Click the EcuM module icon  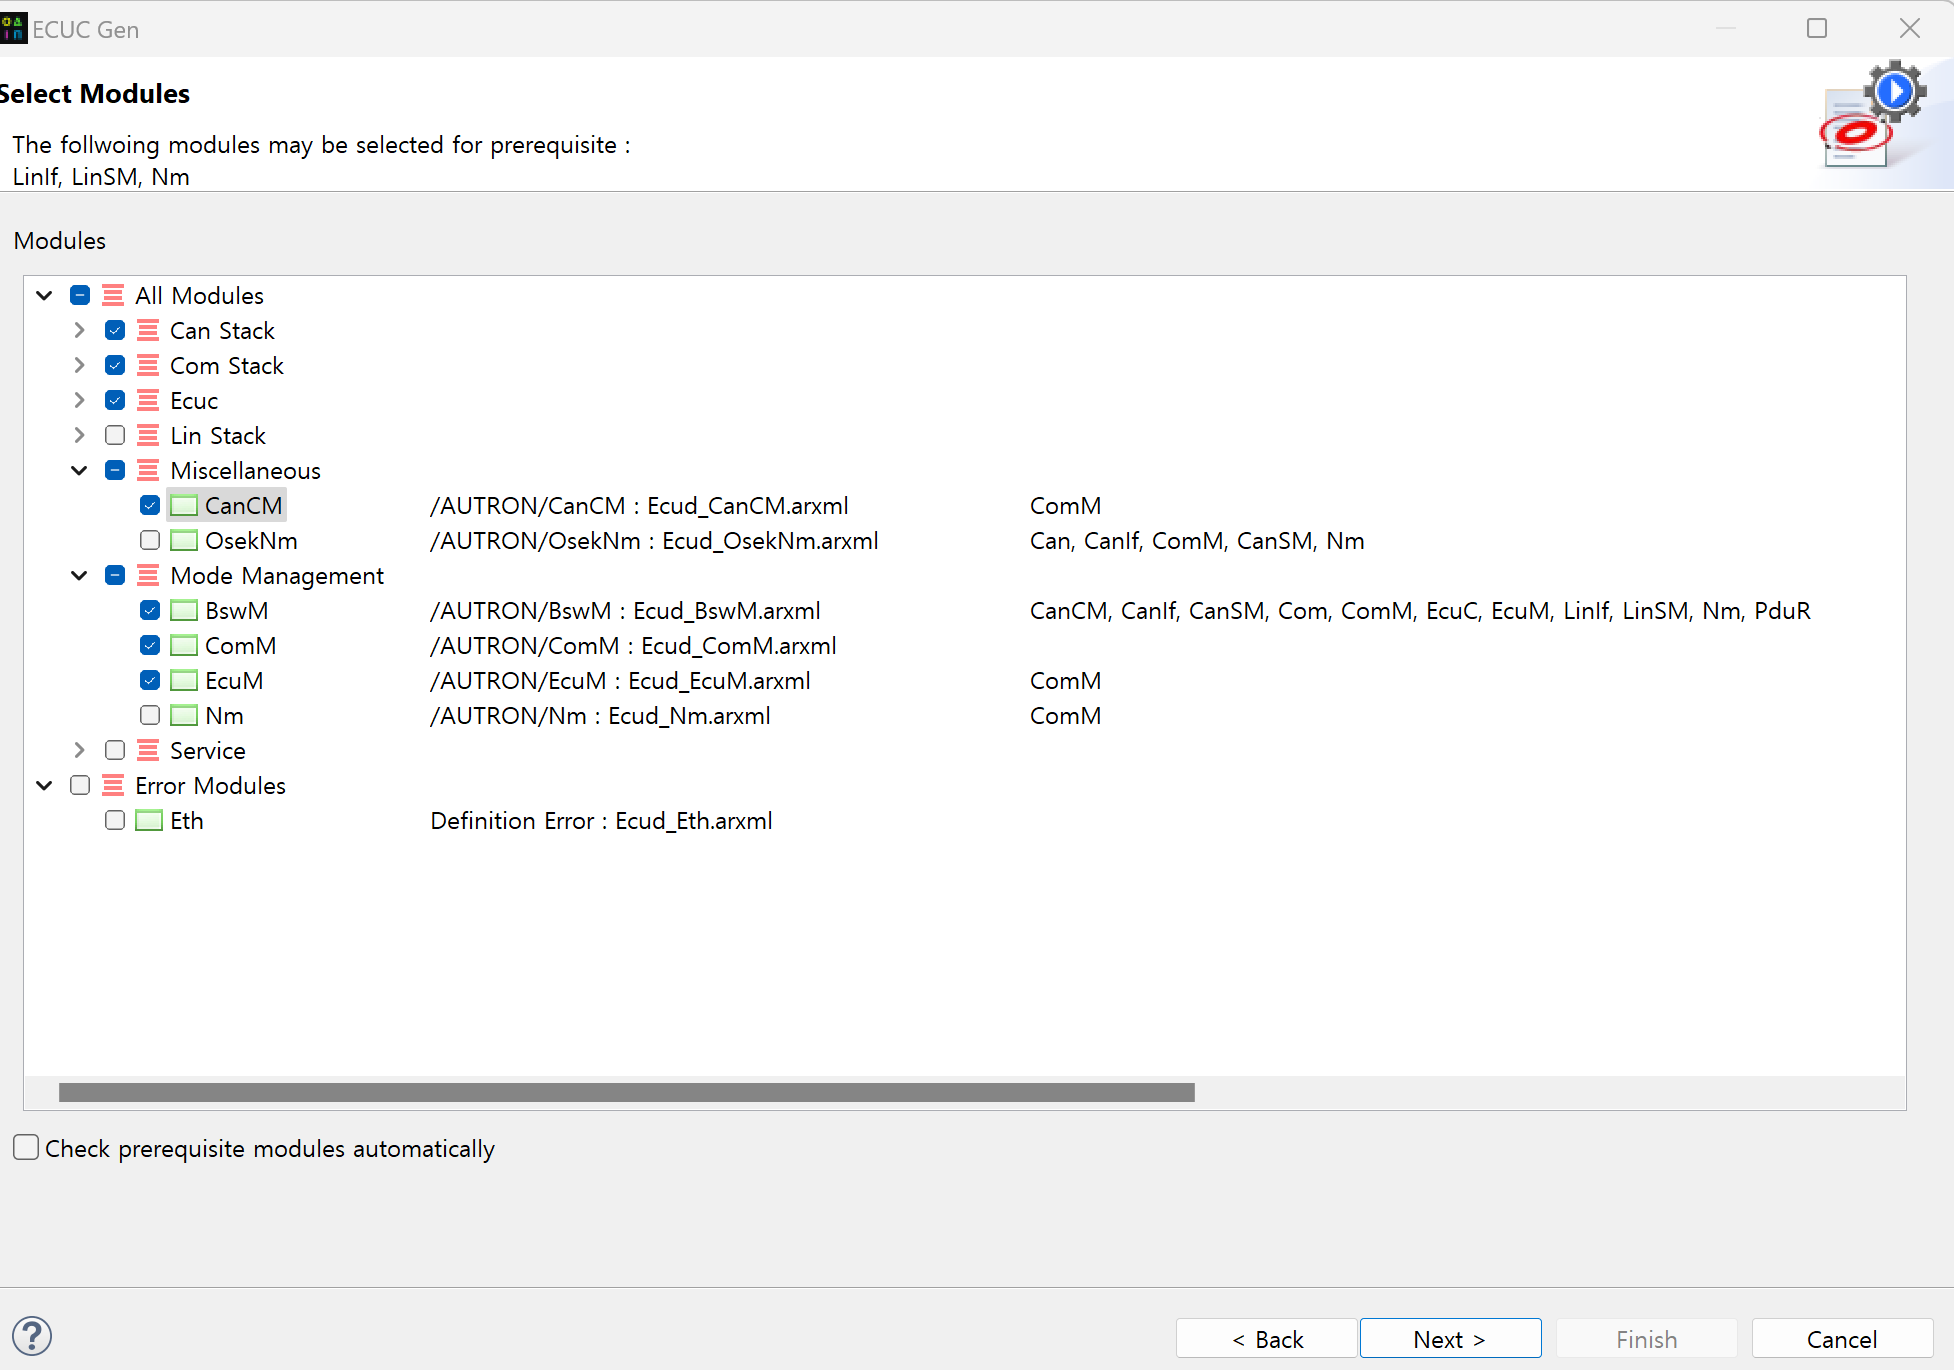[184, 680]
